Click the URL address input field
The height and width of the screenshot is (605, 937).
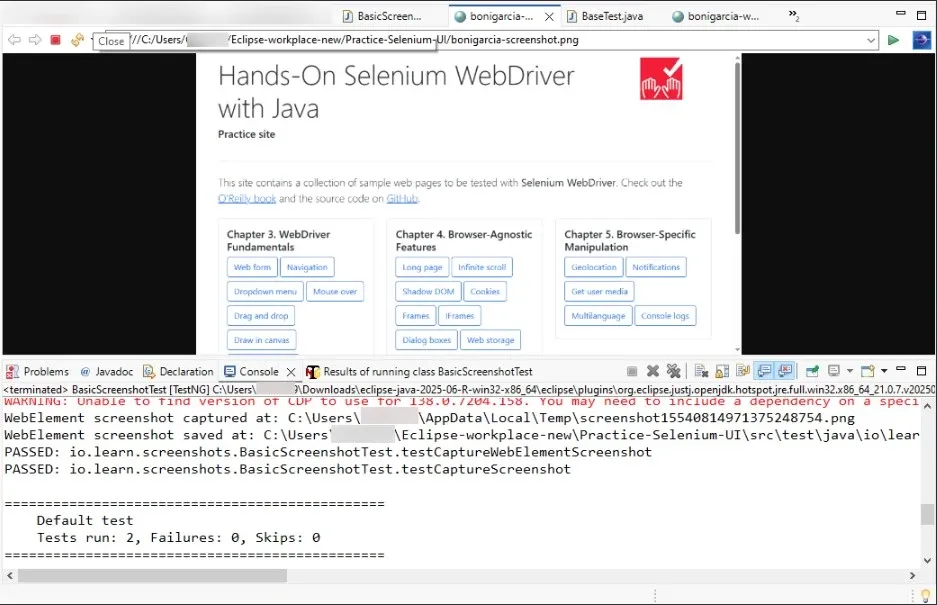click(x=484, y=40)
